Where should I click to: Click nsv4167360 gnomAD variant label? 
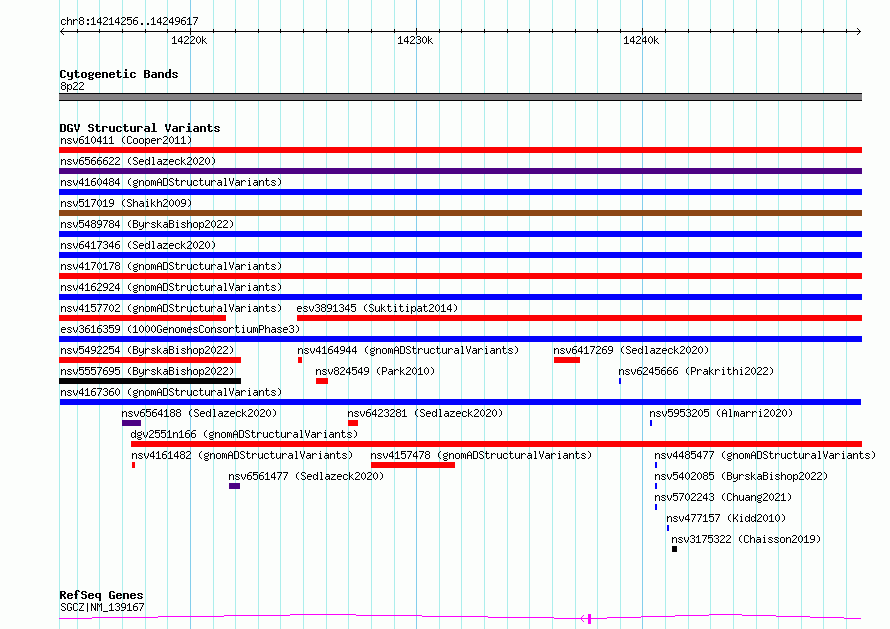click(171, 392)
